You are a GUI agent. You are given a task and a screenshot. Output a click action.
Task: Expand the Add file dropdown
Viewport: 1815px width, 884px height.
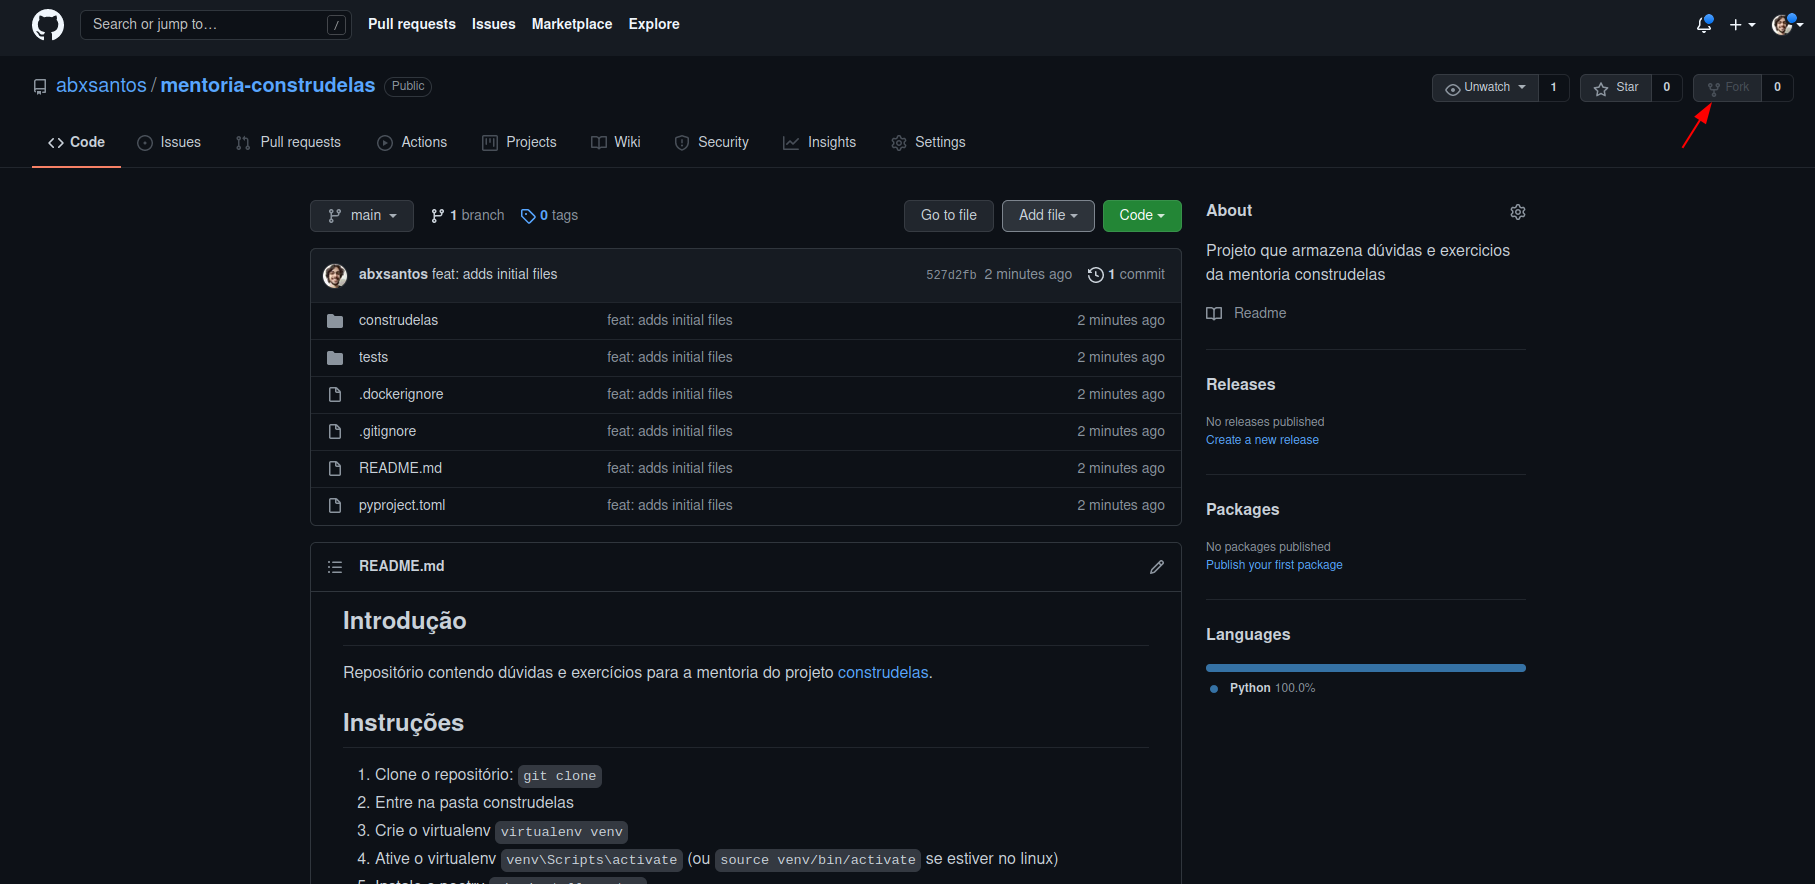pyautogui.click(x=1048, y=215)
